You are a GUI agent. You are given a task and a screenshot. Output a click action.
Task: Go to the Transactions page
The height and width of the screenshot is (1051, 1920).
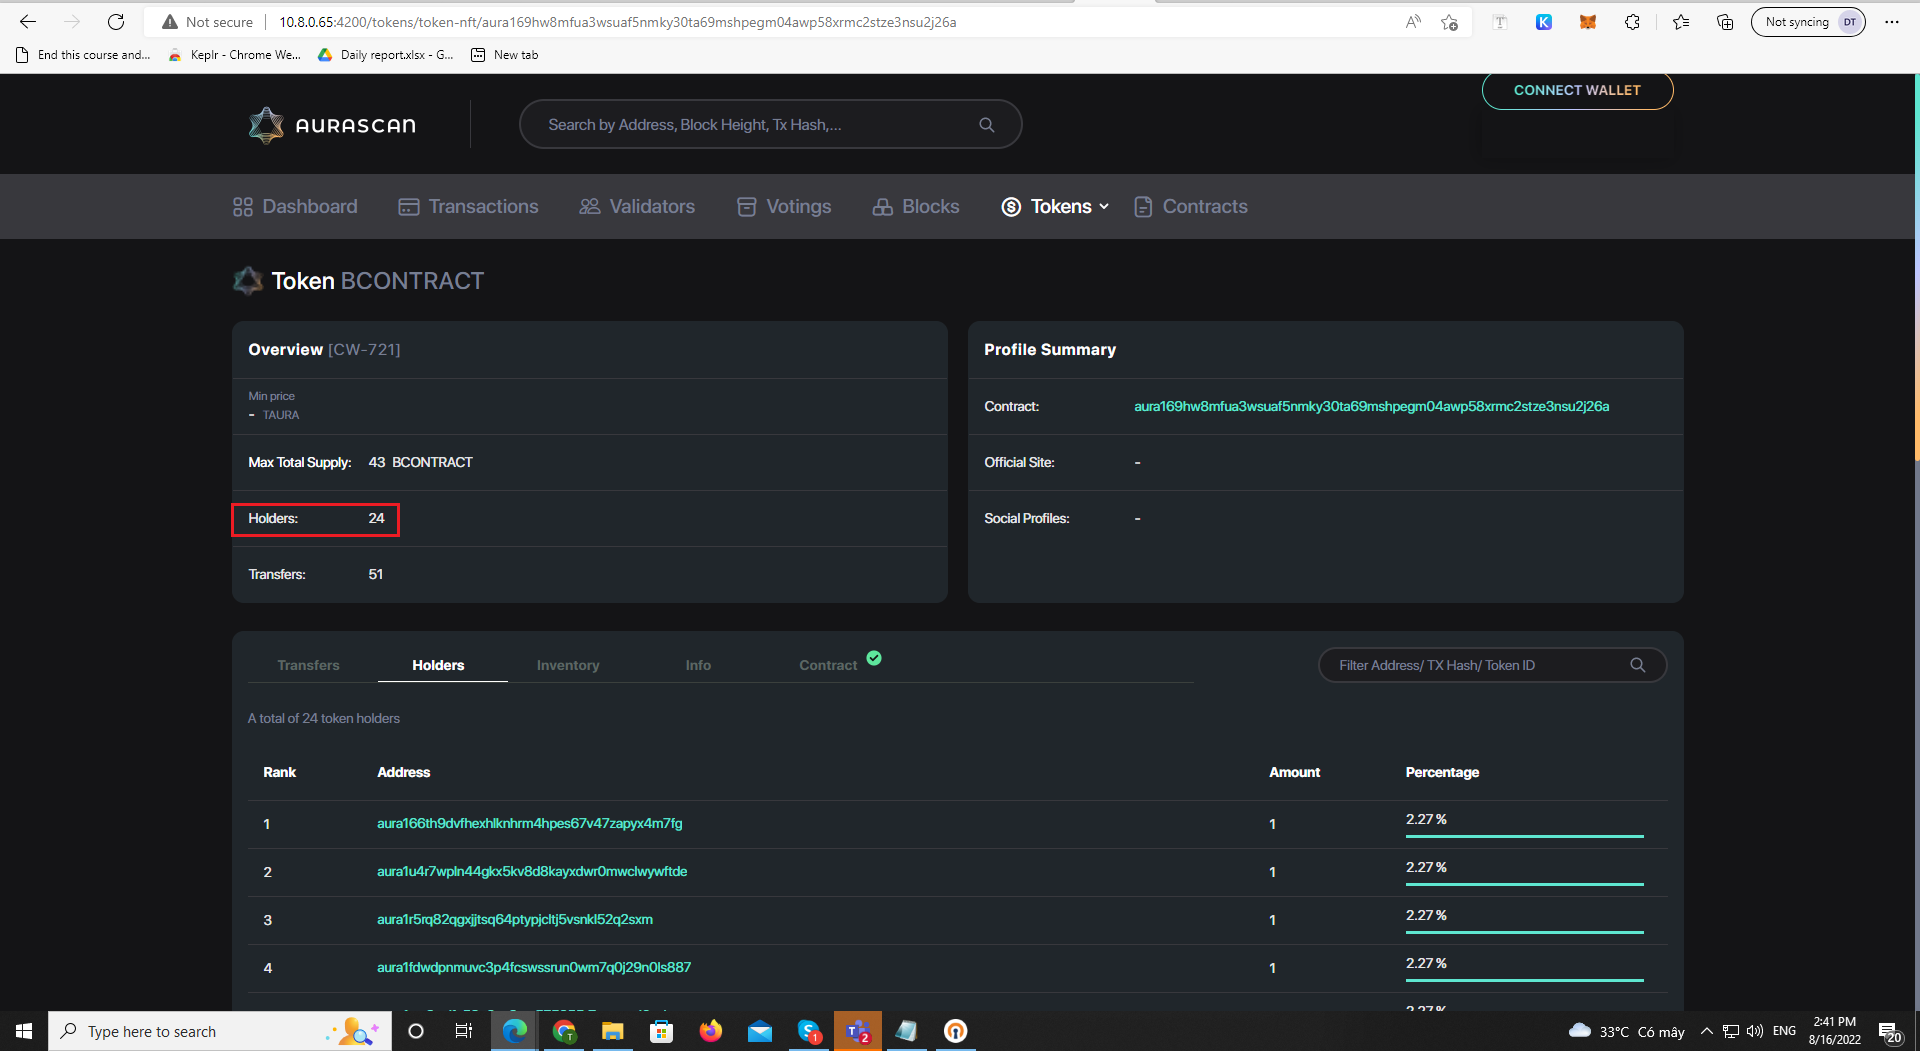[468, 207]
